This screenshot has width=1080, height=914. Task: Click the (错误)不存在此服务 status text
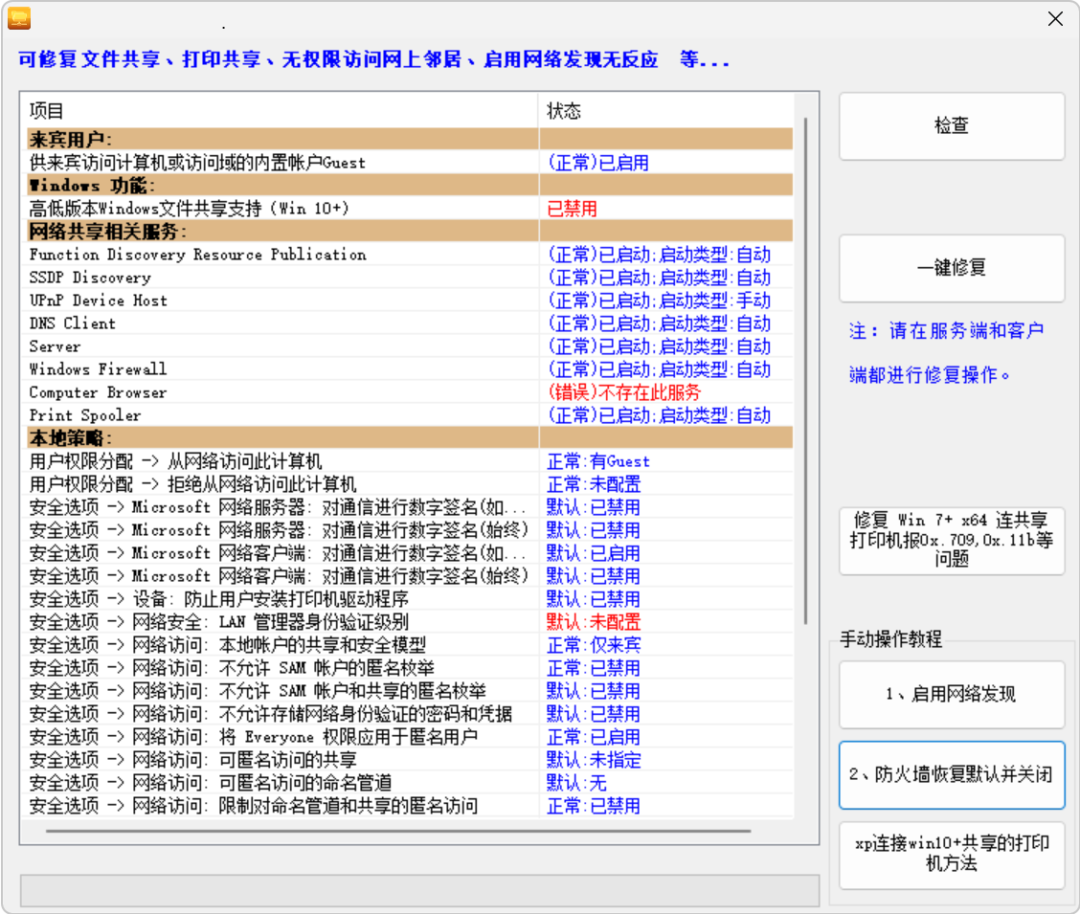(x=624, y=393)
